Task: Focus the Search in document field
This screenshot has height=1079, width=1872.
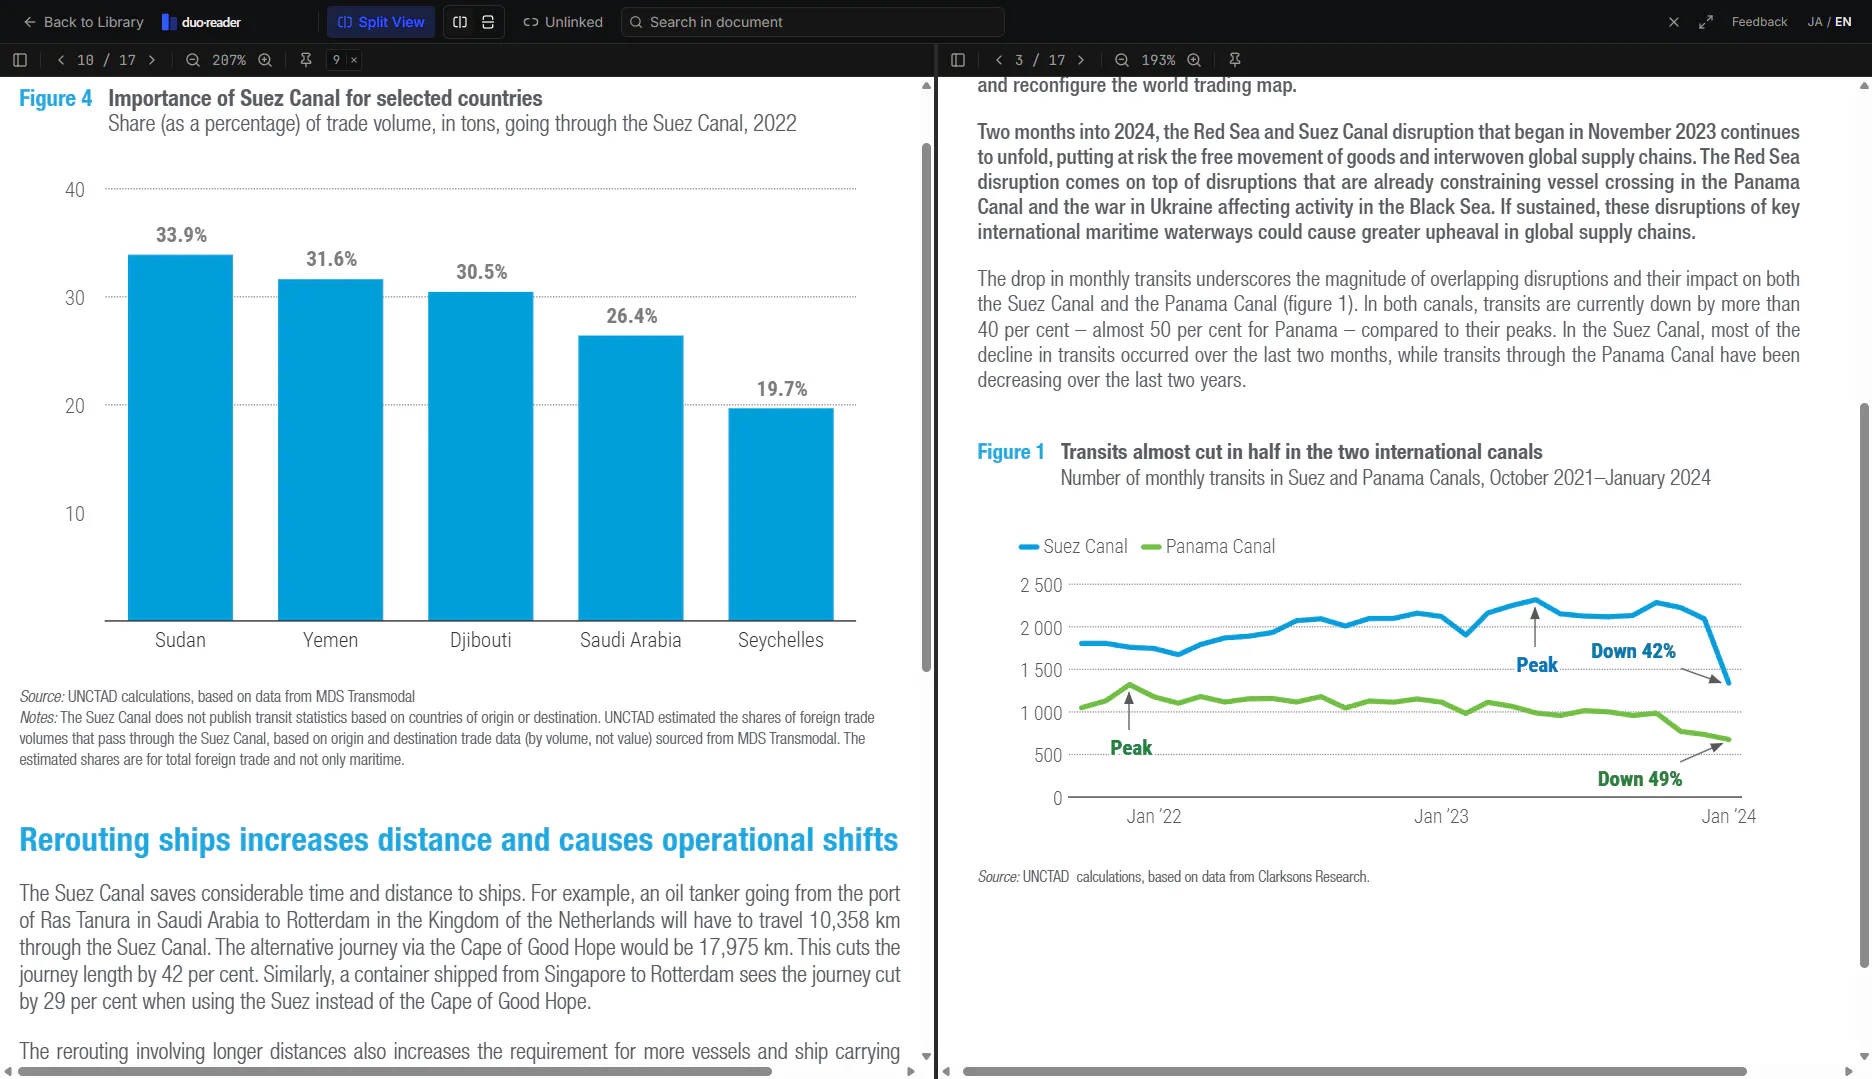Action: 812,22
